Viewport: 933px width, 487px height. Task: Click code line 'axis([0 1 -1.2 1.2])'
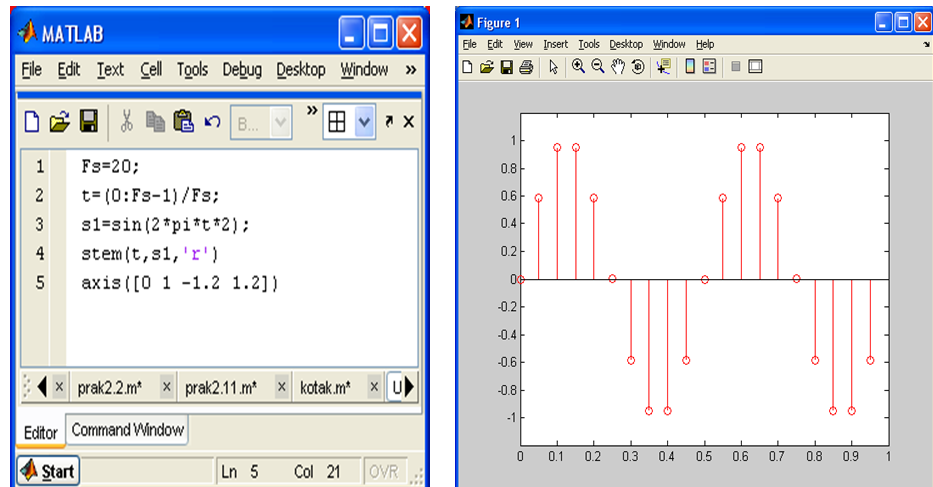180,283
